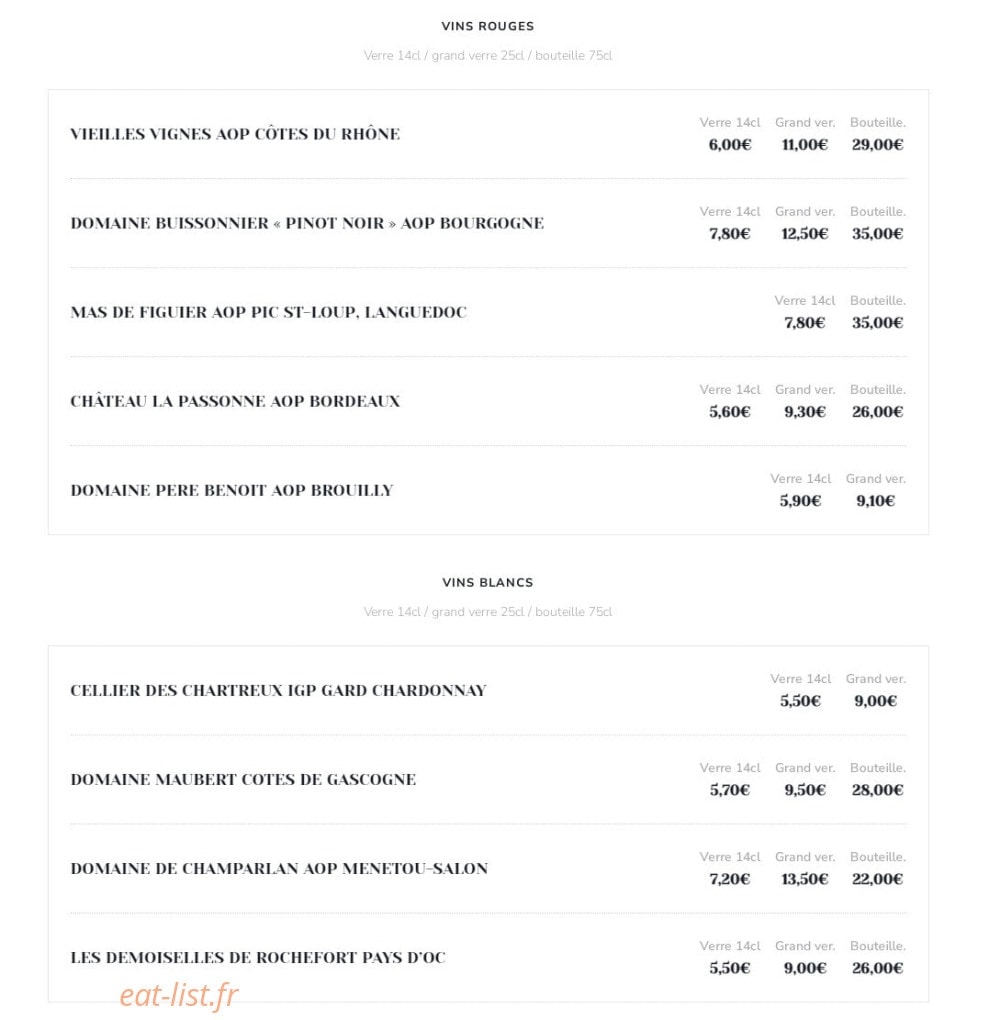The image size is (989, 1020).
Task: Choose Domaine de Champarlan Menetou-Salon
Action: 279,869
